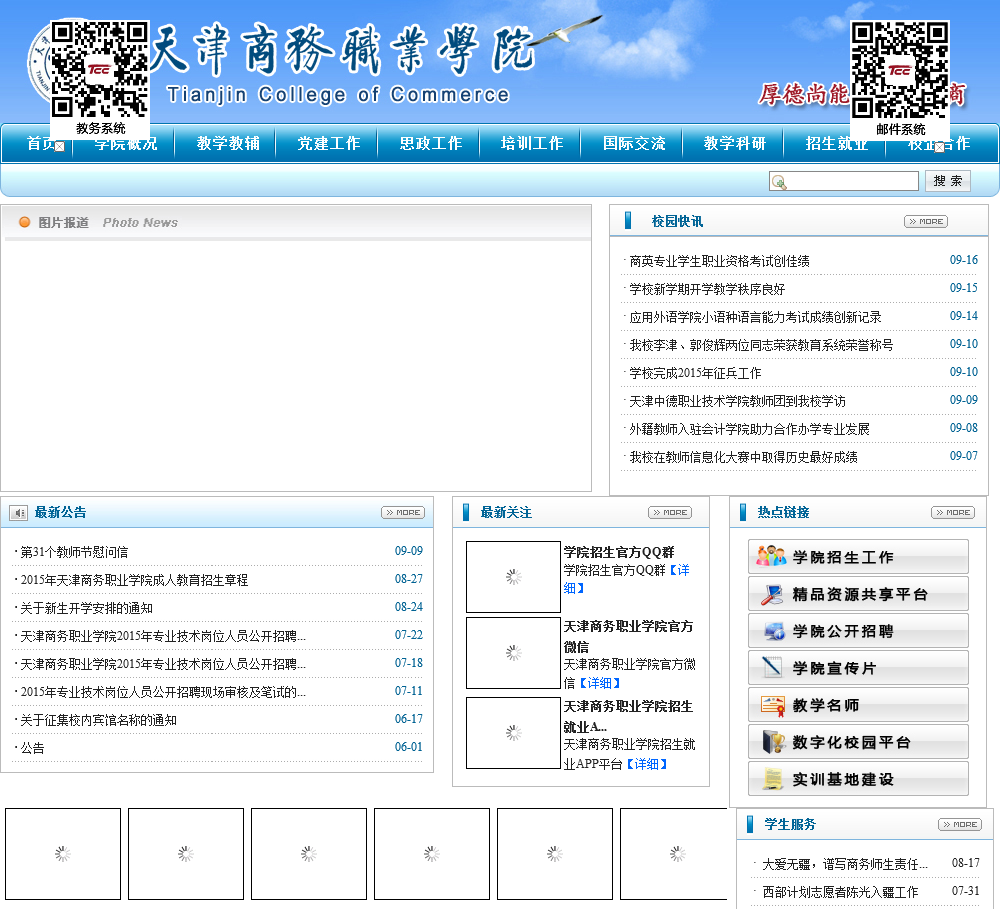The height and width of the screenshot is (909, 1000).
Task: Open news 天津中德职业技术学院教师团到我校学访
Action: click(x=737, y=401)
